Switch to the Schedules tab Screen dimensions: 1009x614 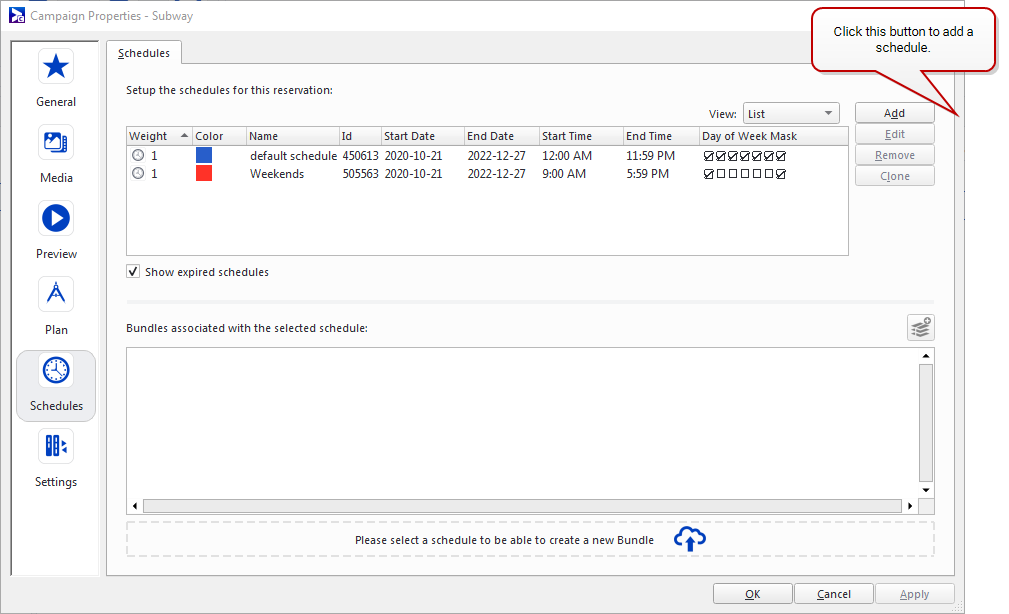tap(144, 53)
